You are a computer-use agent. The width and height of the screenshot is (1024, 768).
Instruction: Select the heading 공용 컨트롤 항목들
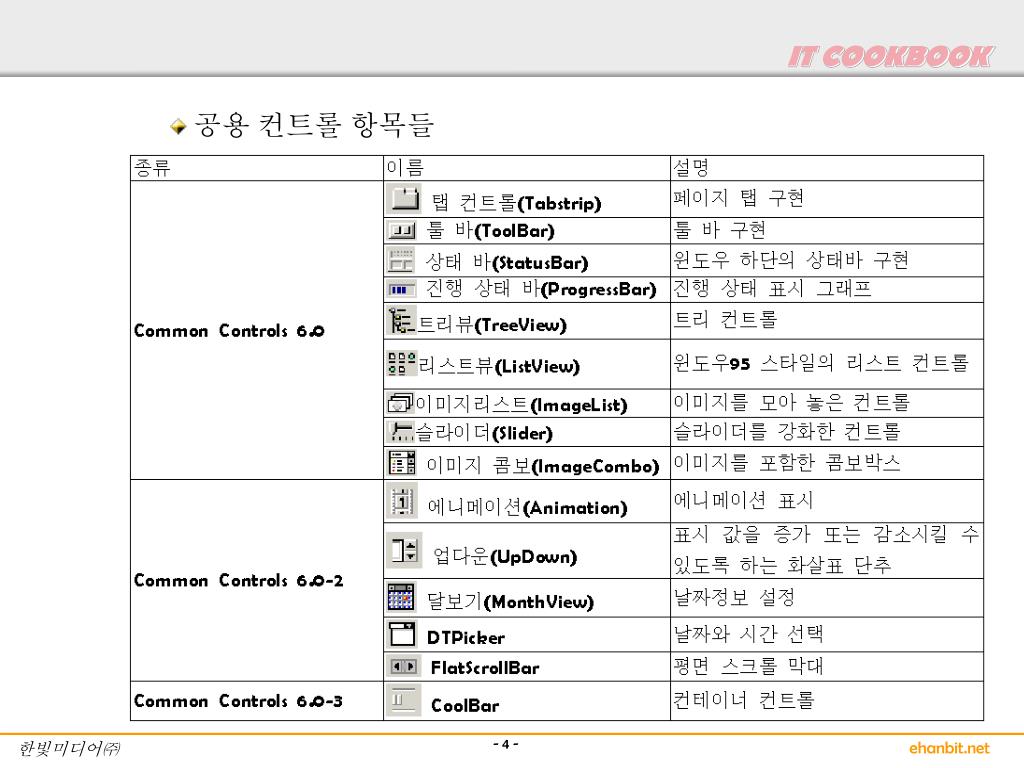(313, 124)
